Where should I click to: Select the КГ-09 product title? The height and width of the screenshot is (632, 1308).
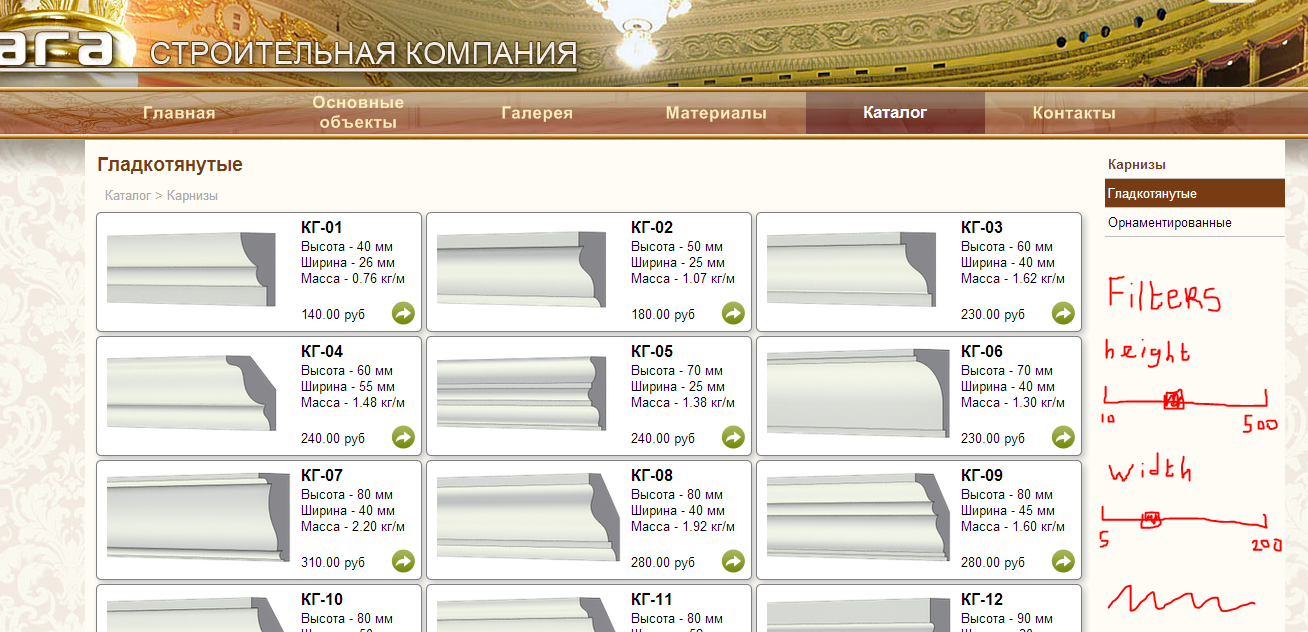(982, 475)
